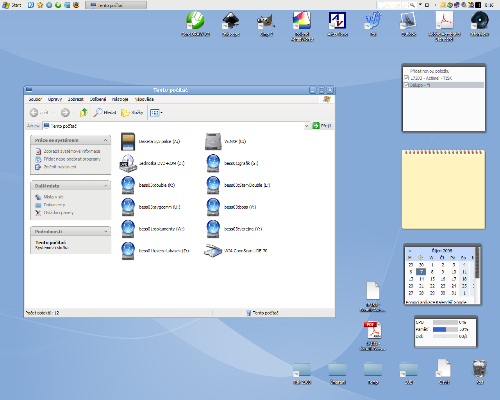
Task: Select the highlighted day 7 in calendar
Action: [421, 272]
